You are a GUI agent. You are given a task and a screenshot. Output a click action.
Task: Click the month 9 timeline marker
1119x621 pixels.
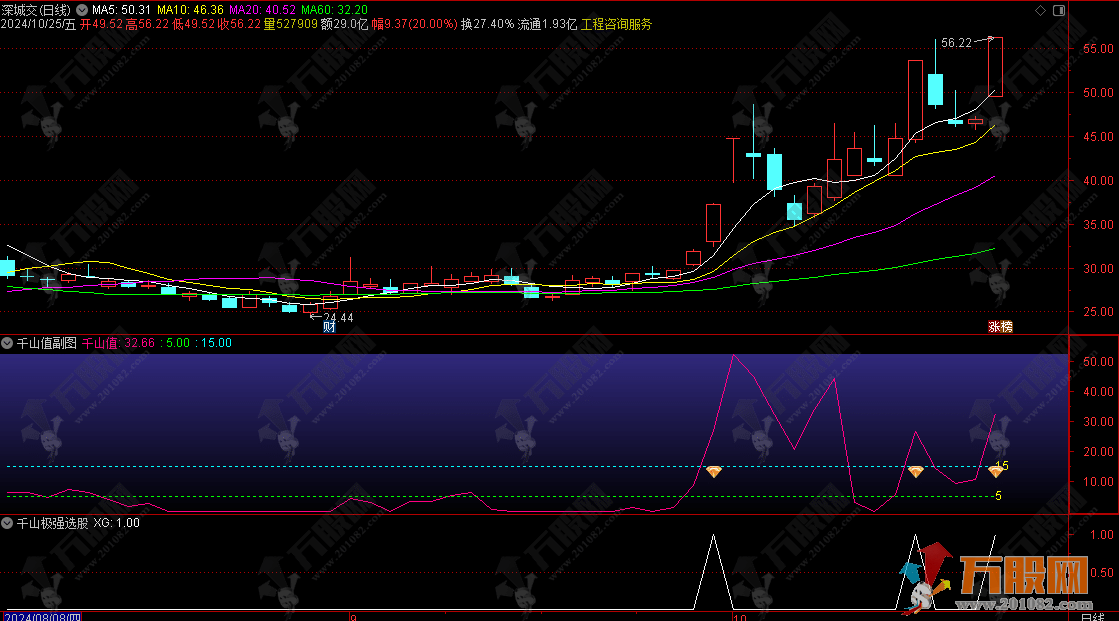coord(353,617)
